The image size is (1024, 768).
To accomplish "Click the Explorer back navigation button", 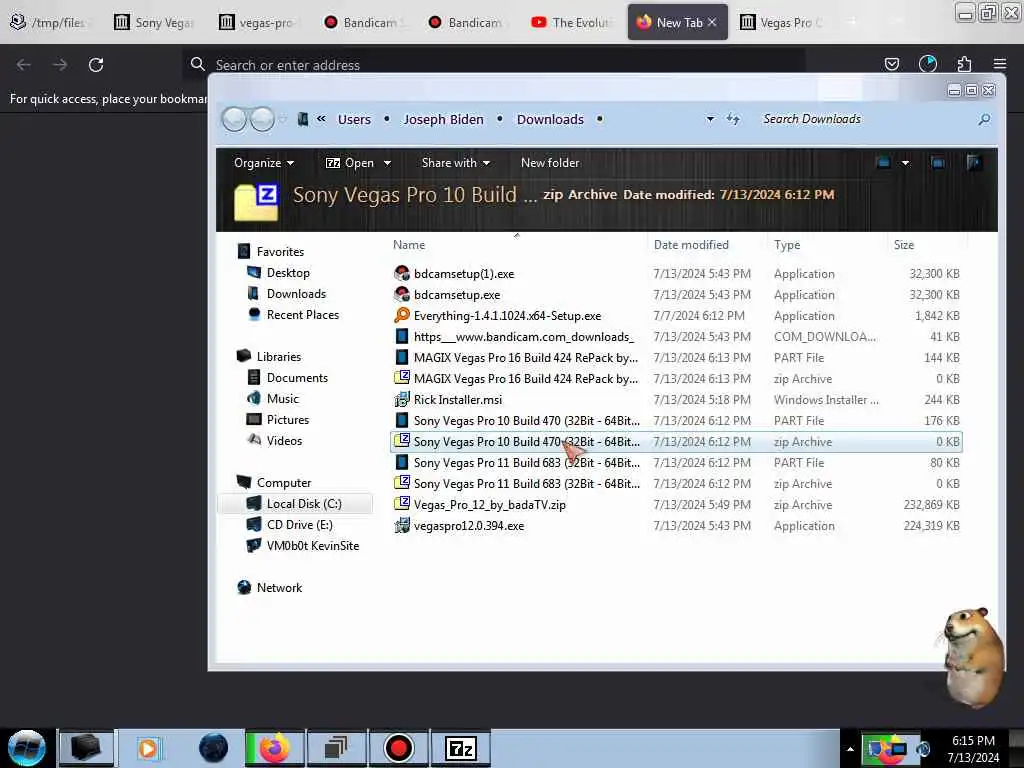I will [234, 119].
